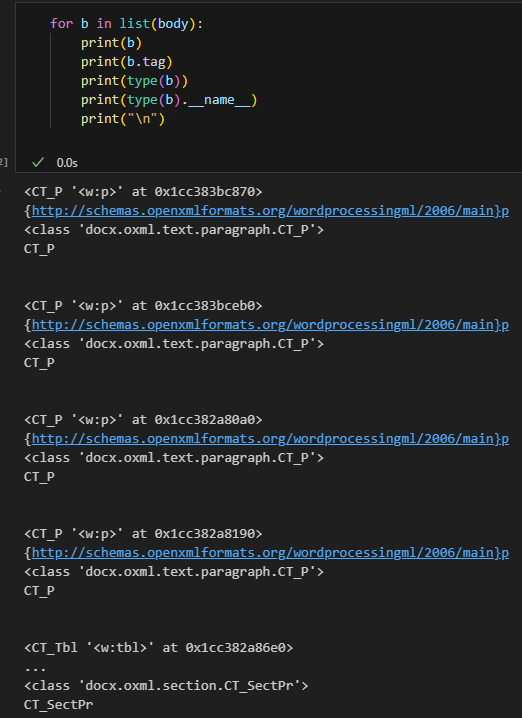Click the print(type(b)) code line
Screen dimensions: 522x718
[134, 81]
